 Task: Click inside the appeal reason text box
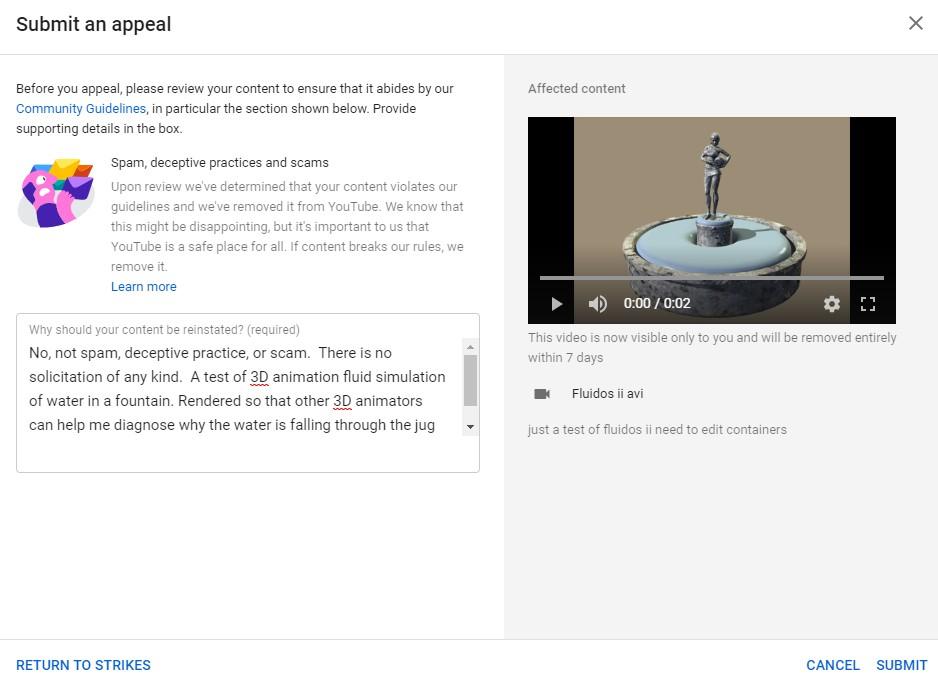(x=248, y=393)
